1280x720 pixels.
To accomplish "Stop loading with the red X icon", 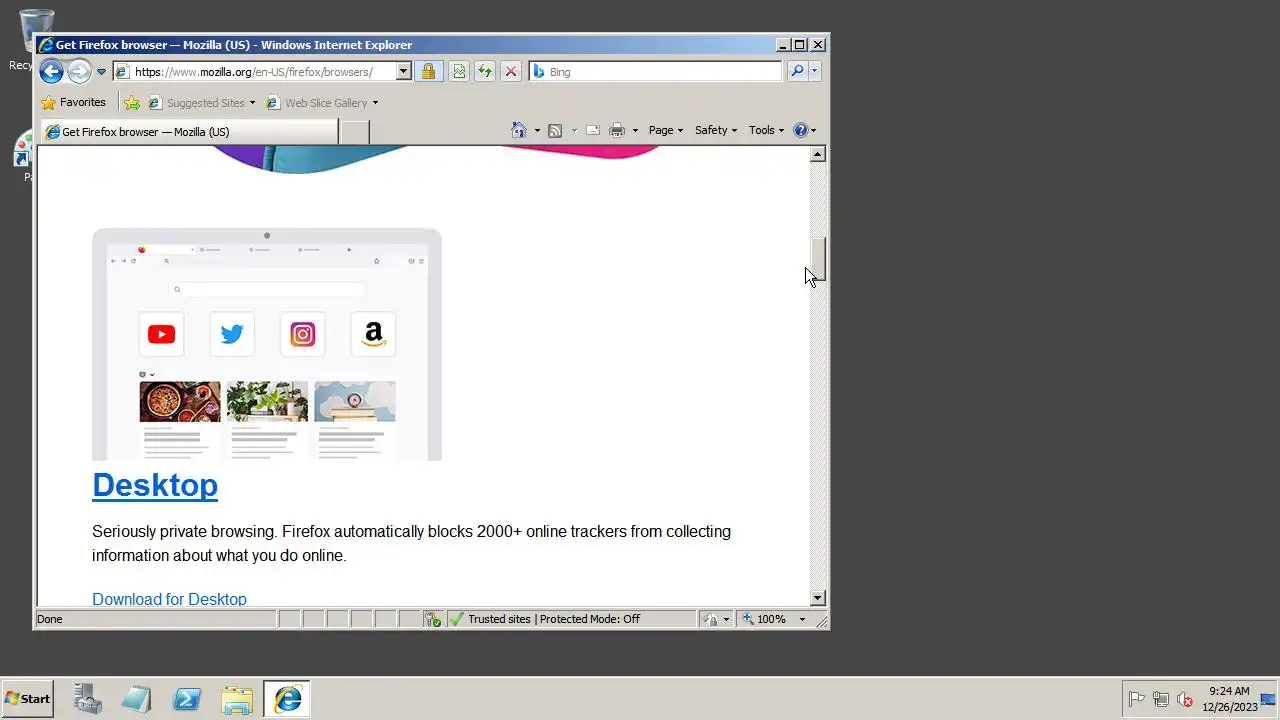I will (511, 71).
